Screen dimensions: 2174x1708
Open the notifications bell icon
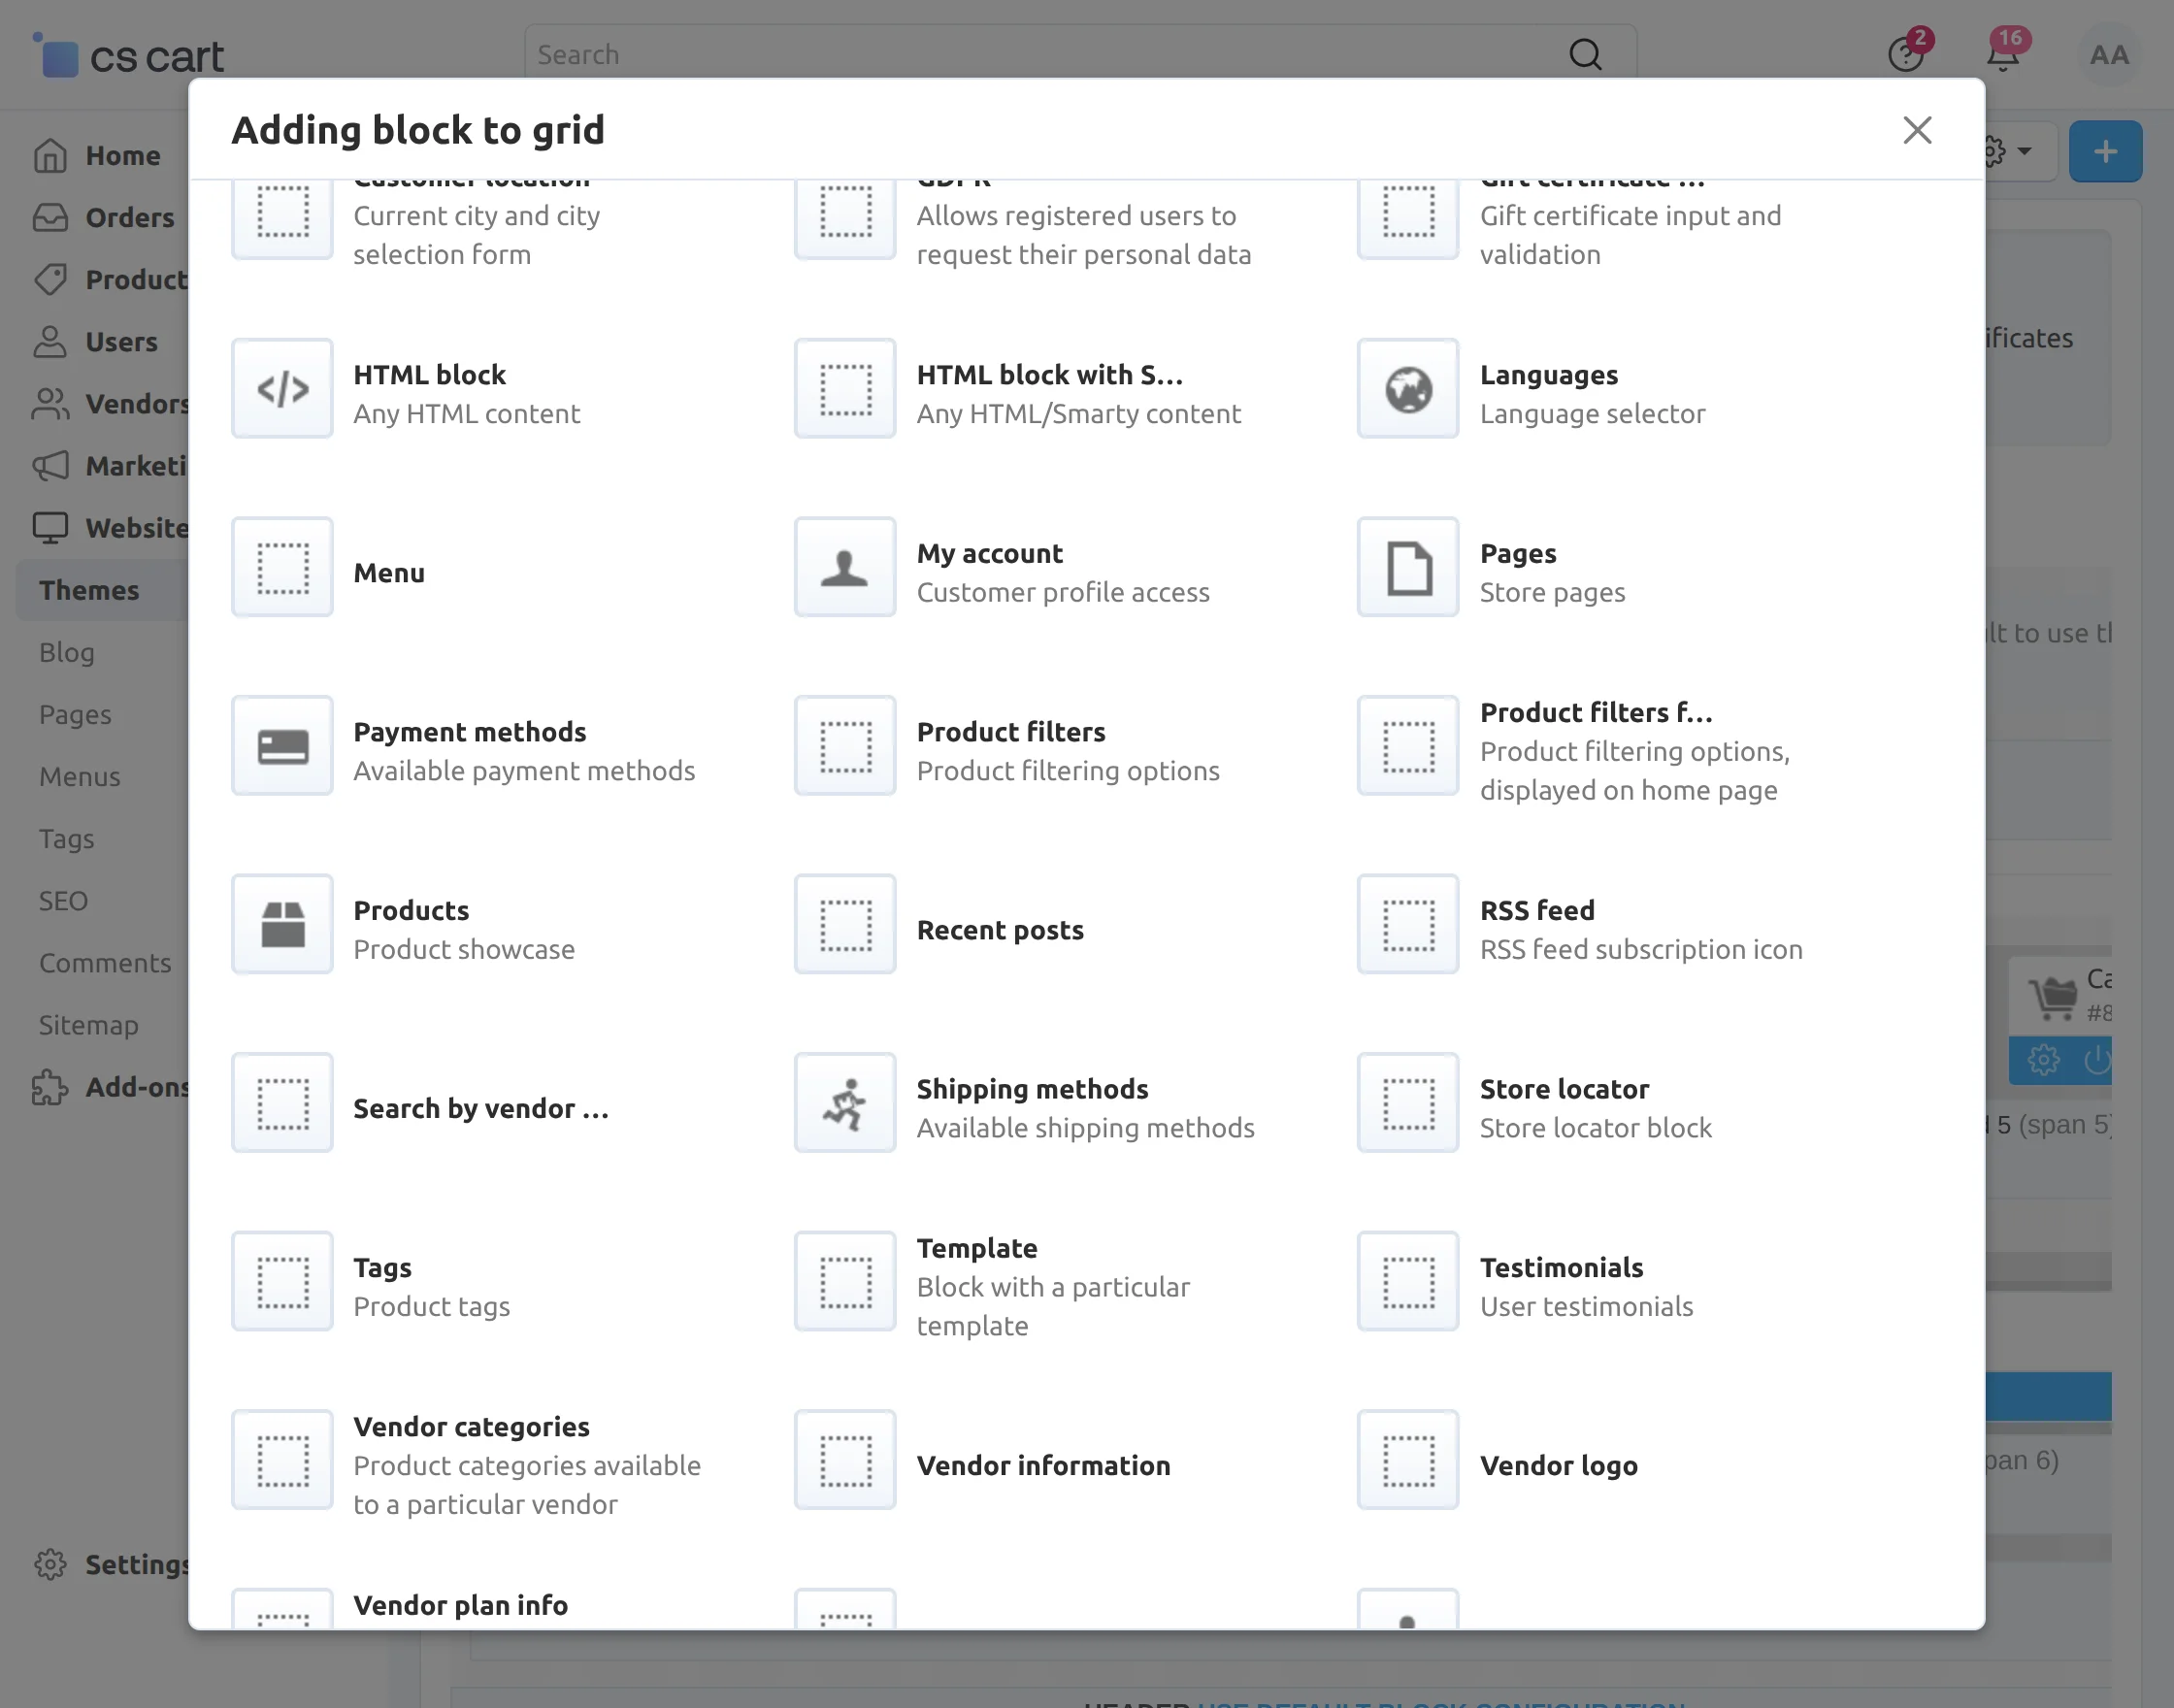(2003, 54)
